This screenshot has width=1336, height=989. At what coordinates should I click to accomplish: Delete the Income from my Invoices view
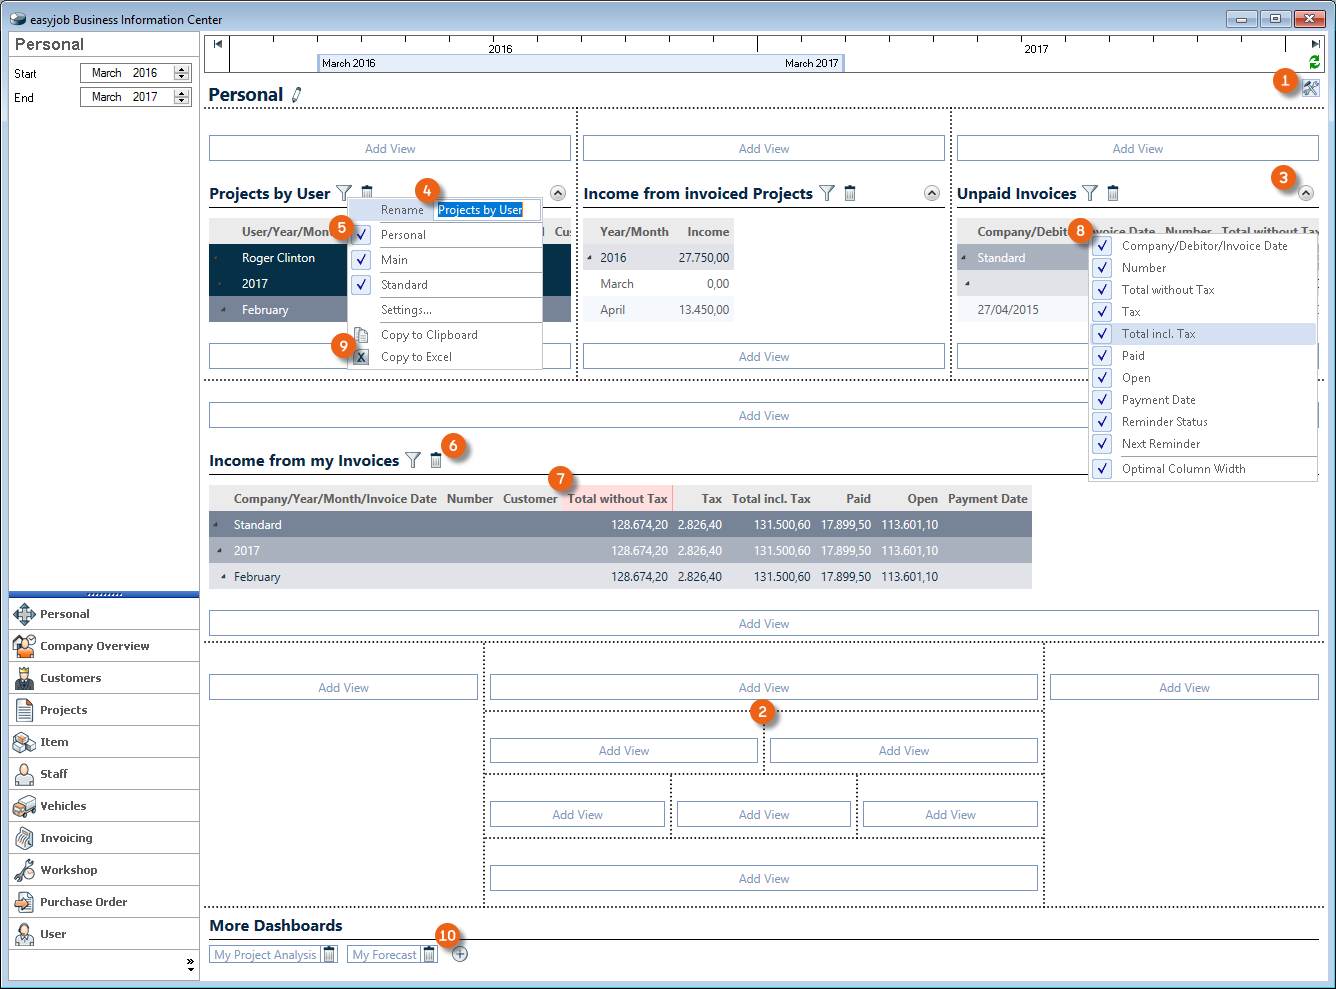[x=436, y=460]
